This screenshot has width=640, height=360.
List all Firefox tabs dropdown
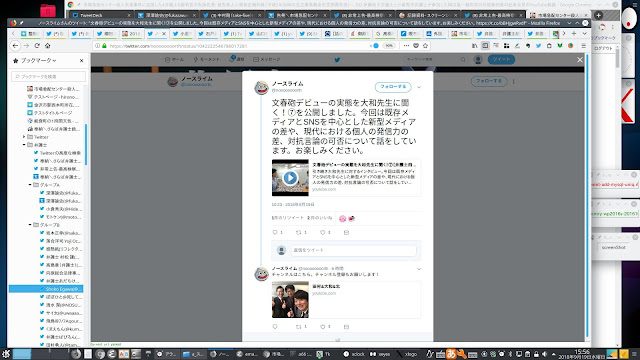[584, 33]
